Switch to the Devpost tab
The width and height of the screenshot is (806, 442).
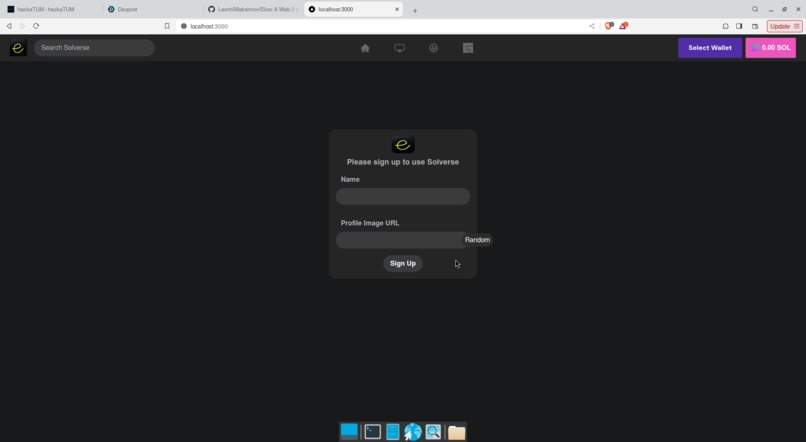152,9
